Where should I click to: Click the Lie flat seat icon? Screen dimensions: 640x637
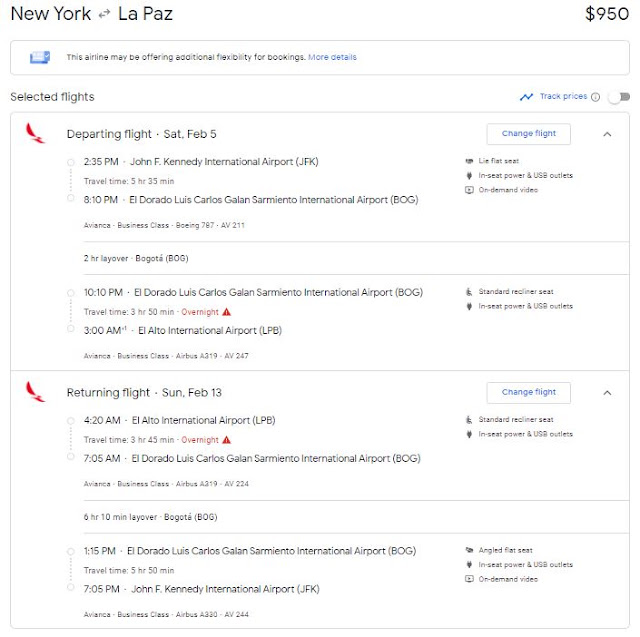coord(469,161)
